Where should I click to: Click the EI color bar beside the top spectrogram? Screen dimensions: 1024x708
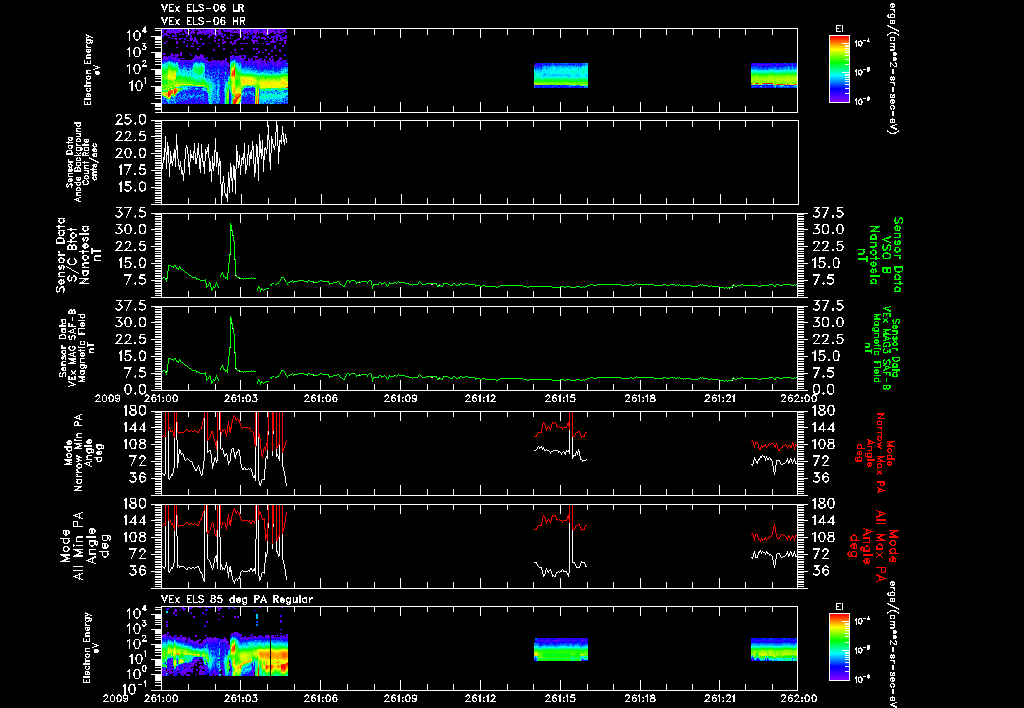coord(839,69)
